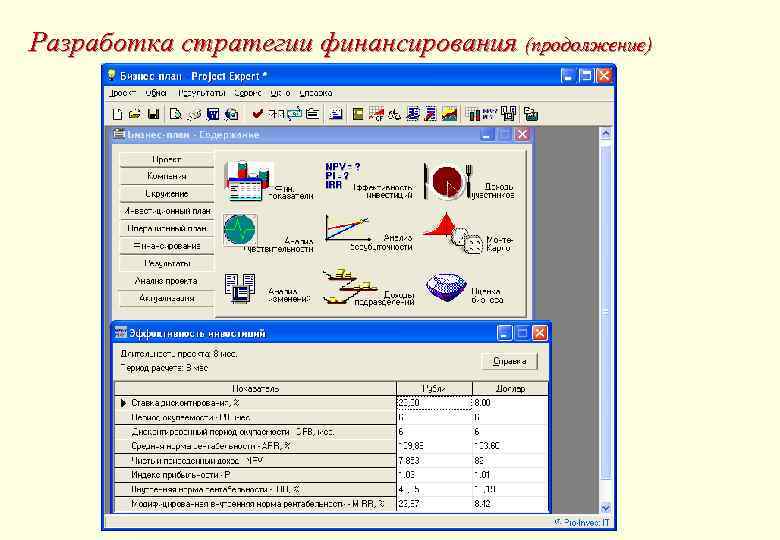This screenshot has height=540, width=780.
Task: Click the Open folder toolbar icon
Action: coord(134,114)
